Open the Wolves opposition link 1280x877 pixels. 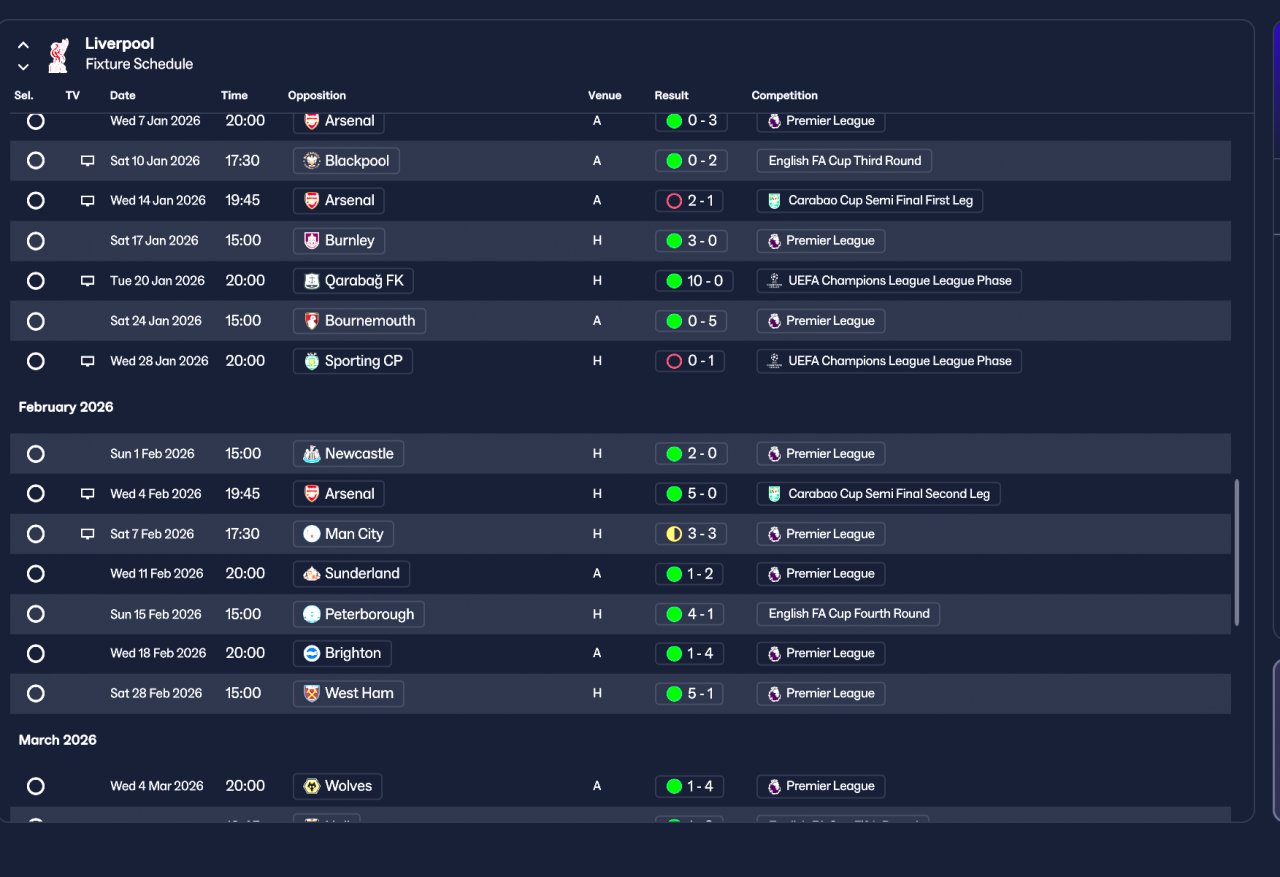coord(338,786)
